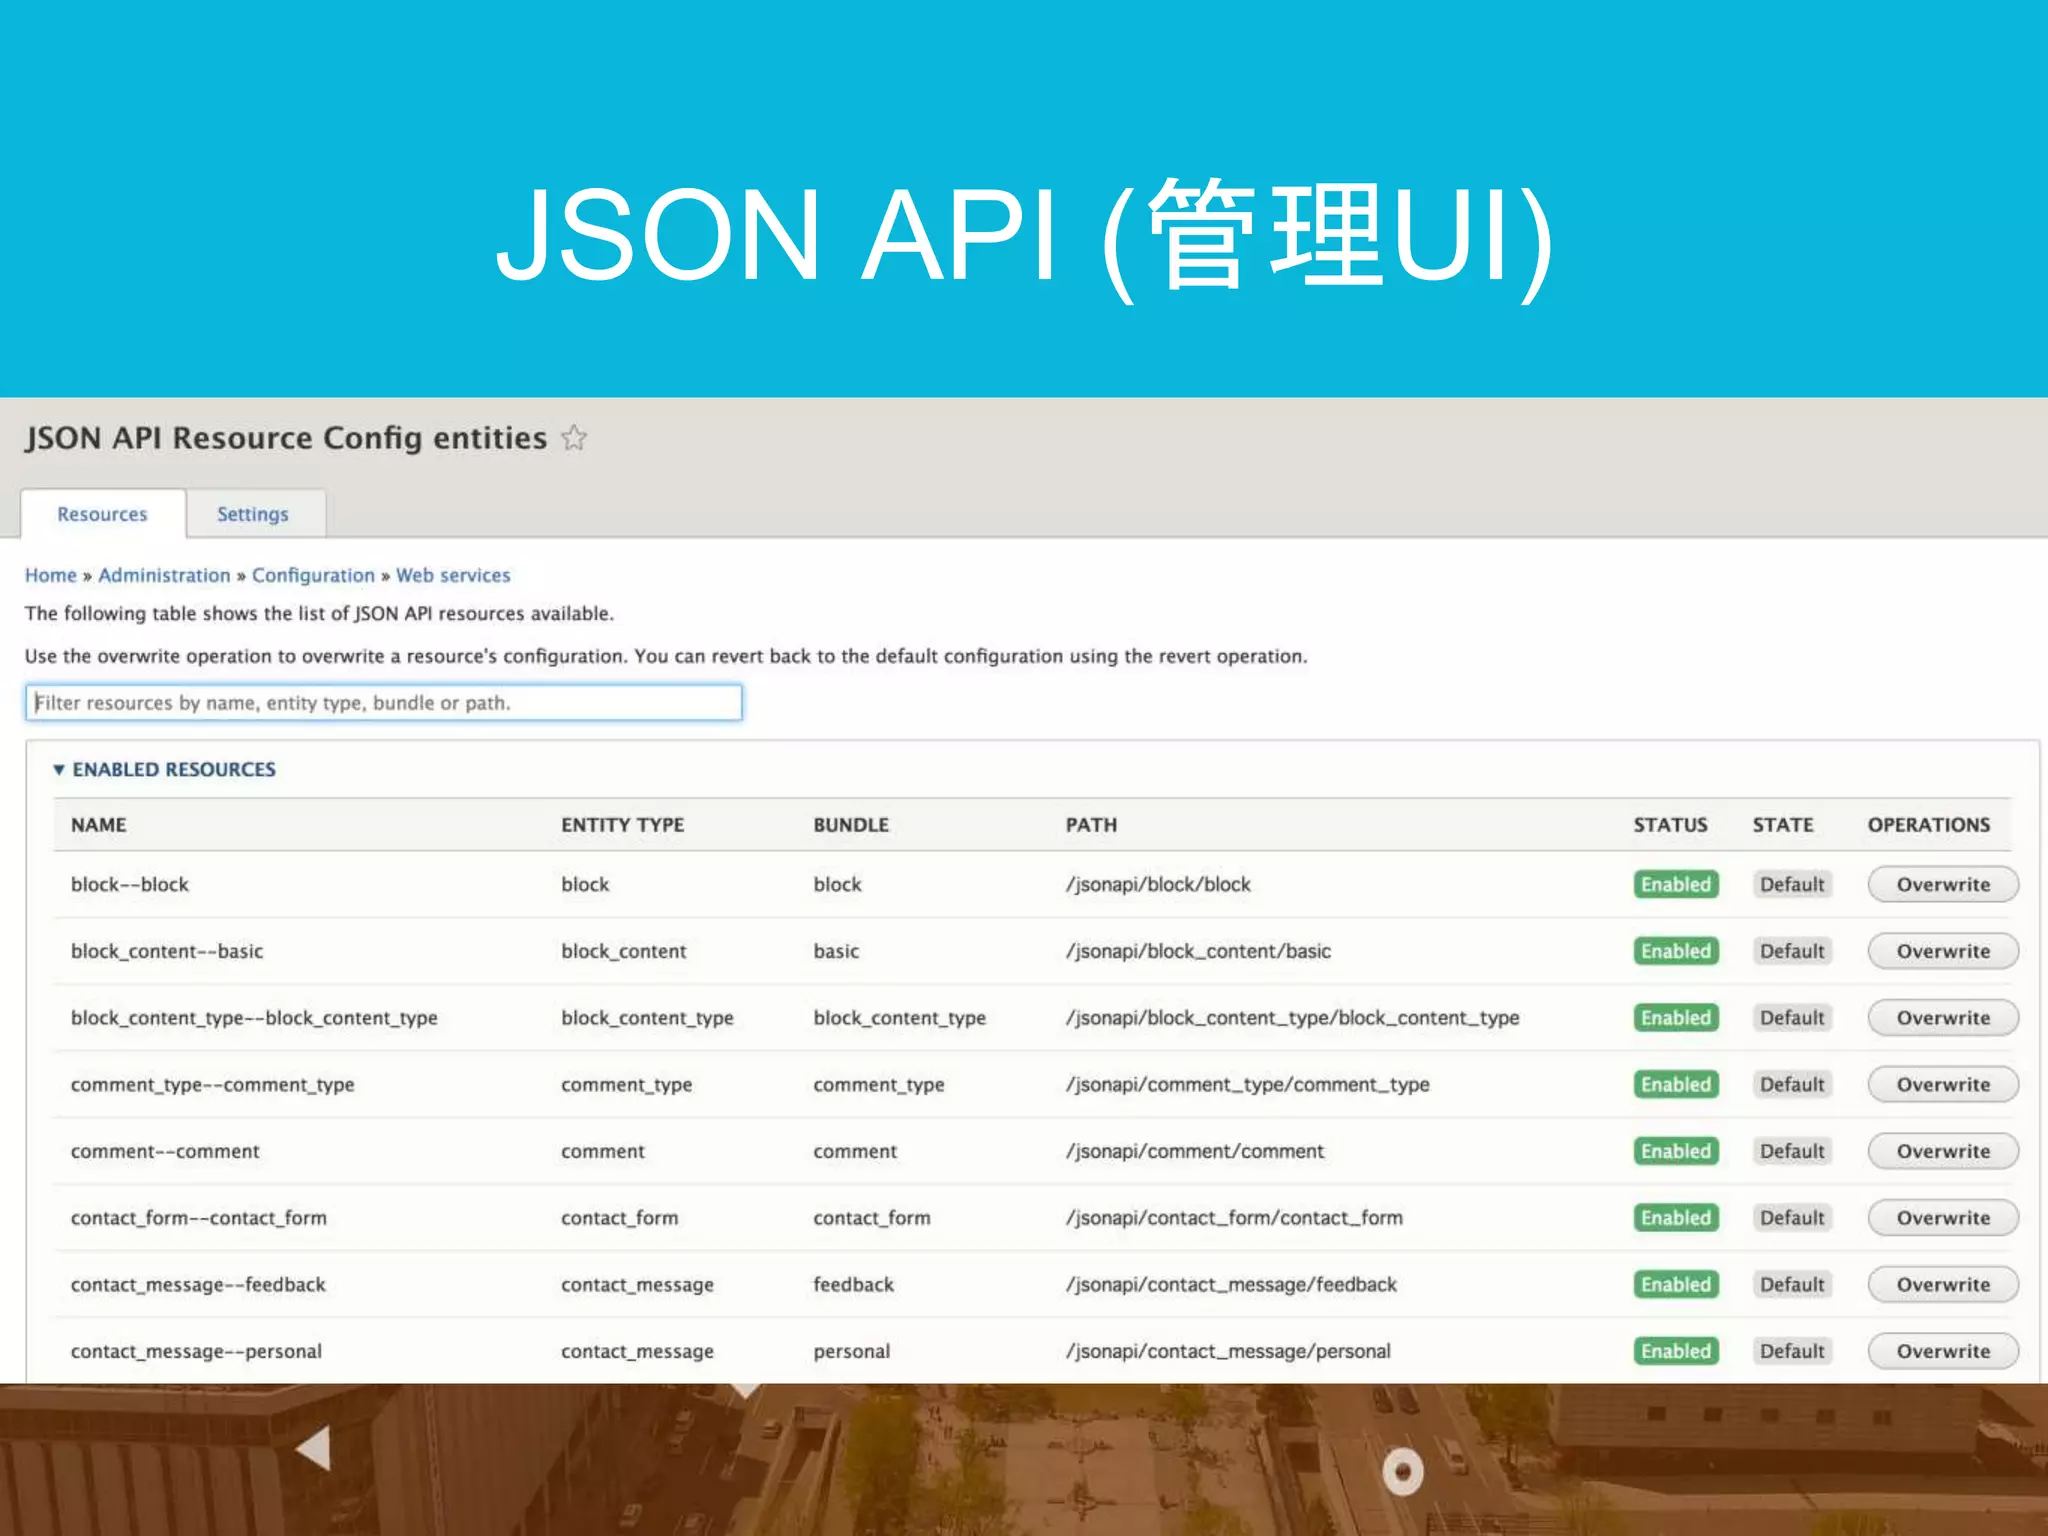Screen dimensions: 2048x1536
Task: Open the Administration breadcrumb link
Action: pyautogui.click(x=164, y=575)
